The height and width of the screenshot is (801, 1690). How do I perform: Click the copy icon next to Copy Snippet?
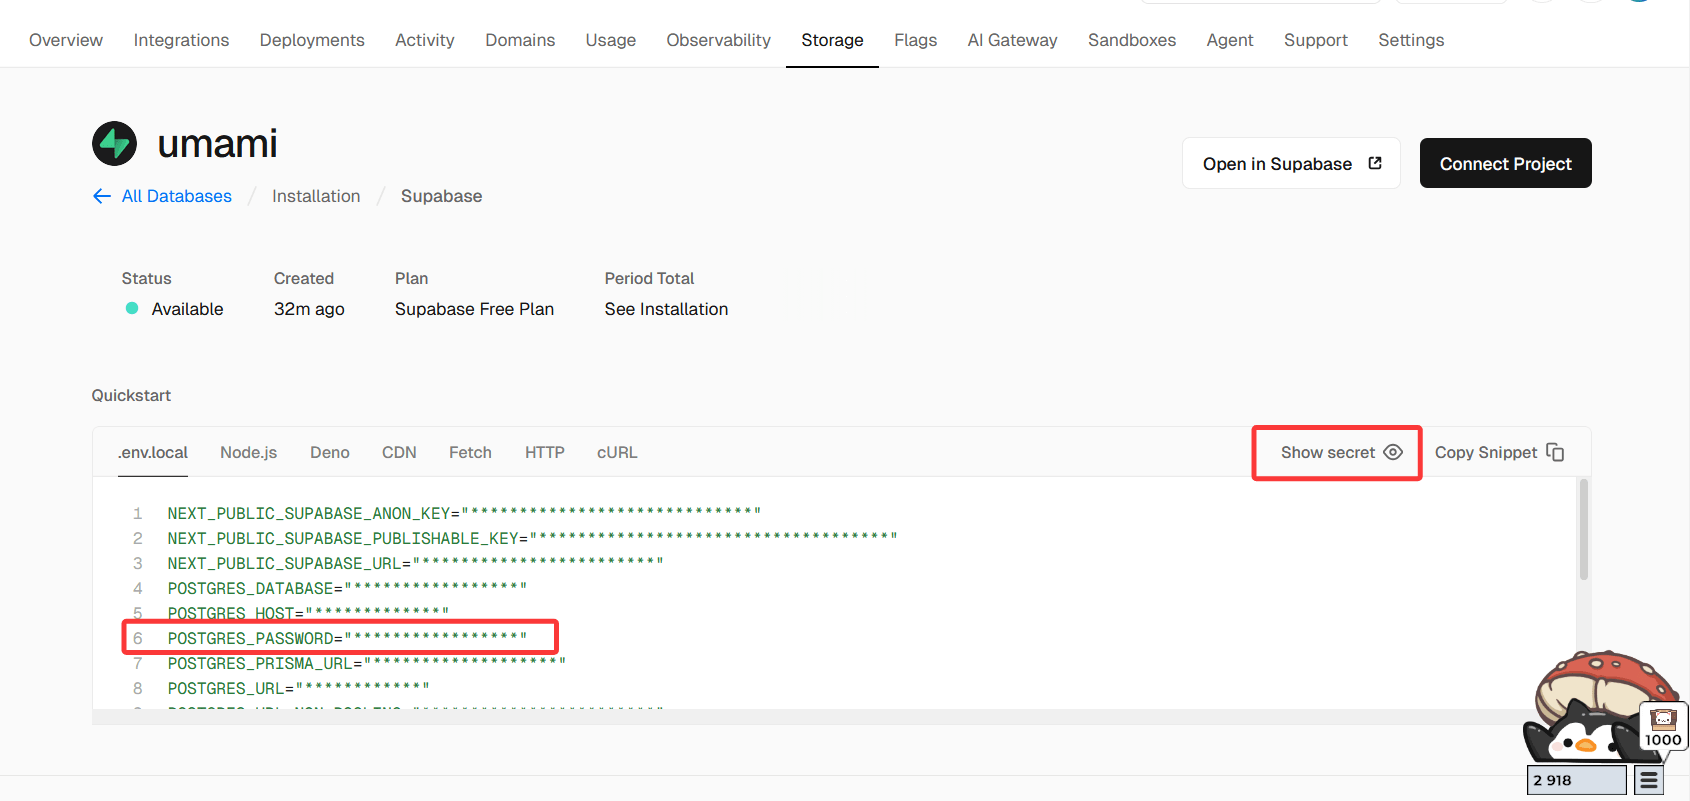1555,452
